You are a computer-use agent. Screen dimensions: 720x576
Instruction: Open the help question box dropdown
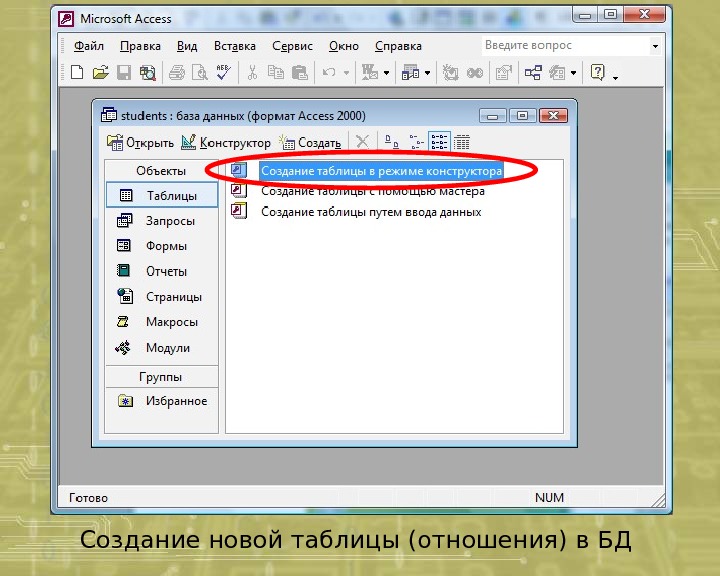tap(655, 46)
